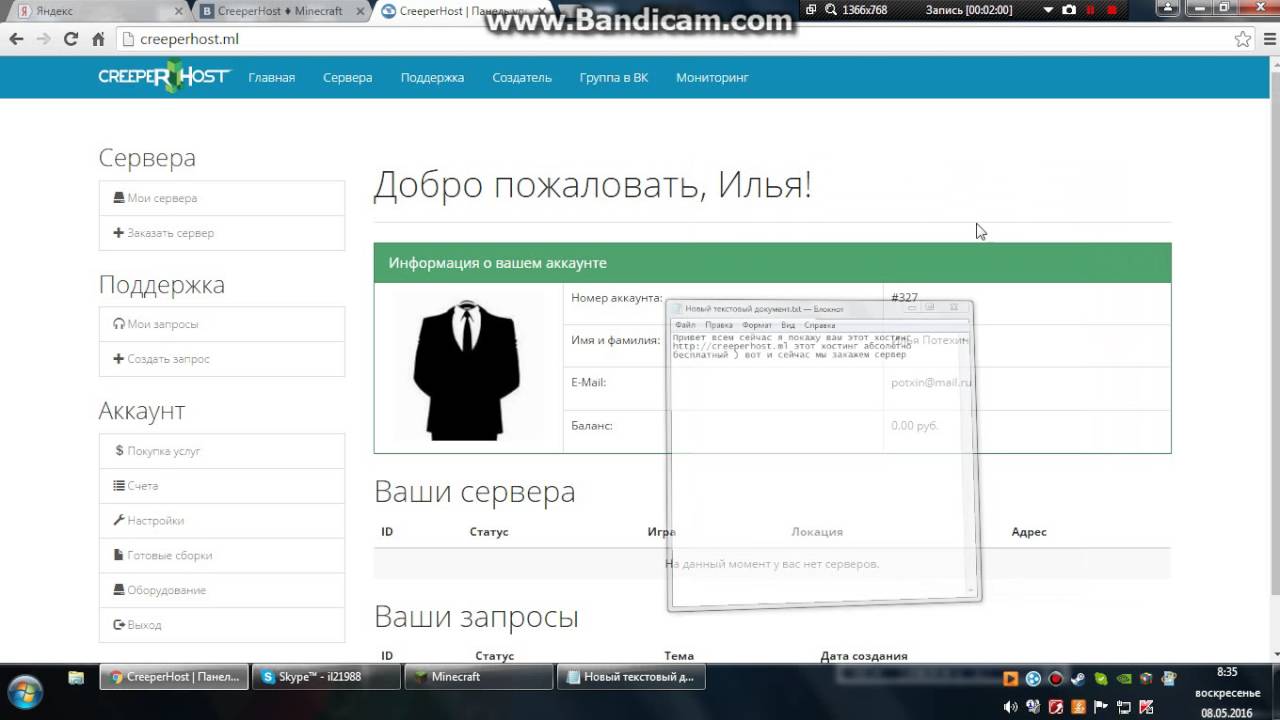The width and height of the screenshot is (1280, 720).
Task: Switch to Новый текстовый taskbar button
Action: point(631,677)
